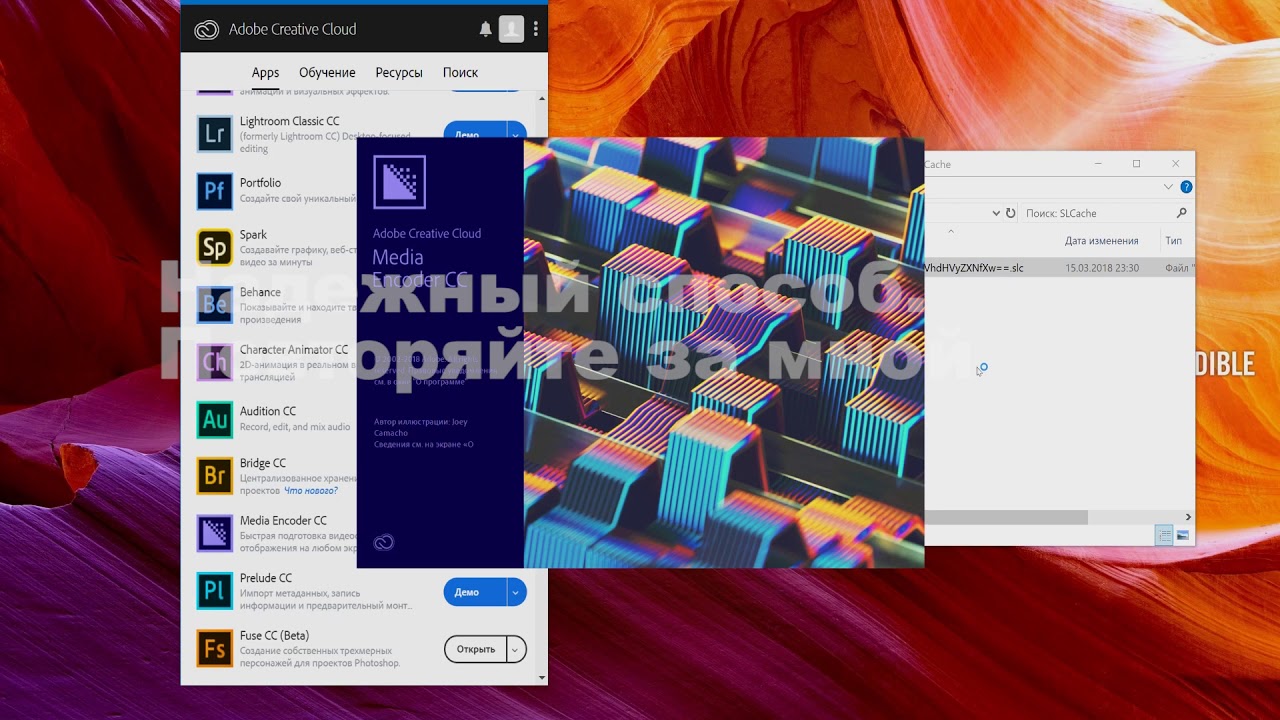The width and height of the screenshot is (1280, 720).
Task: Click the date 15.03.2018 23:30 cell
Action: coord(1101,268)
